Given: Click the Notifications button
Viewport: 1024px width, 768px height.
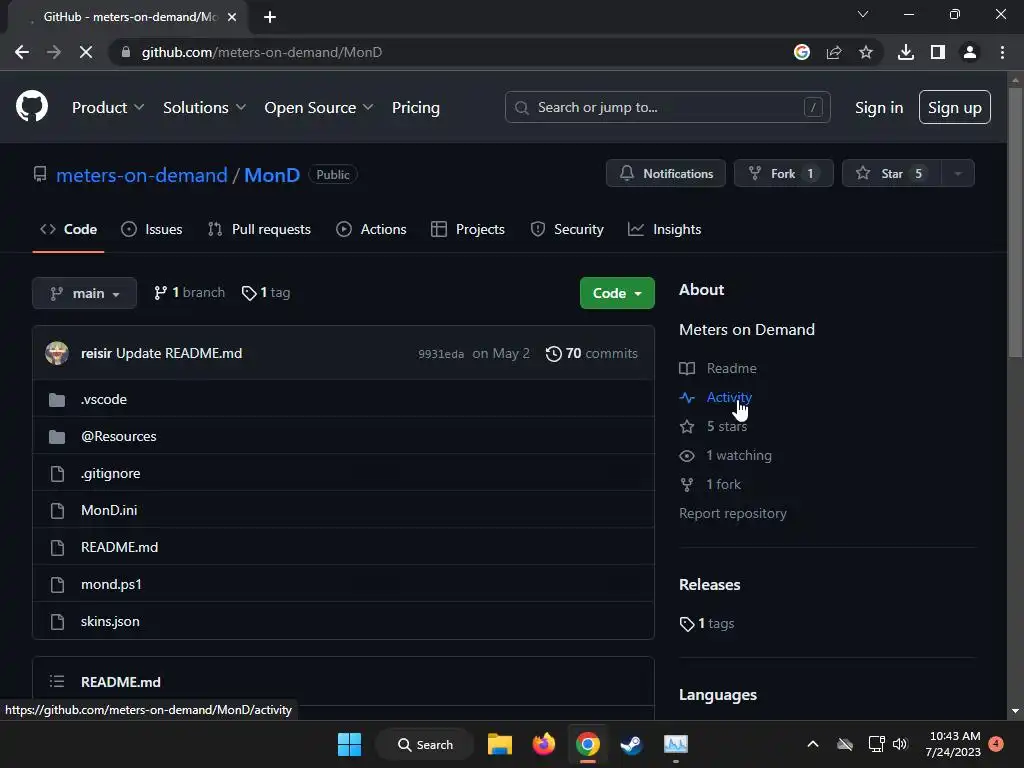Looking at the screenshot, I should pos(665,174).
